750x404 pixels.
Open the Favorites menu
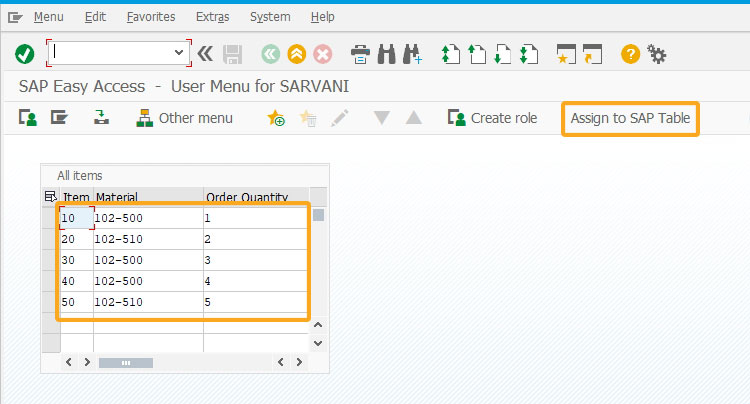click(x=151, y=17)
